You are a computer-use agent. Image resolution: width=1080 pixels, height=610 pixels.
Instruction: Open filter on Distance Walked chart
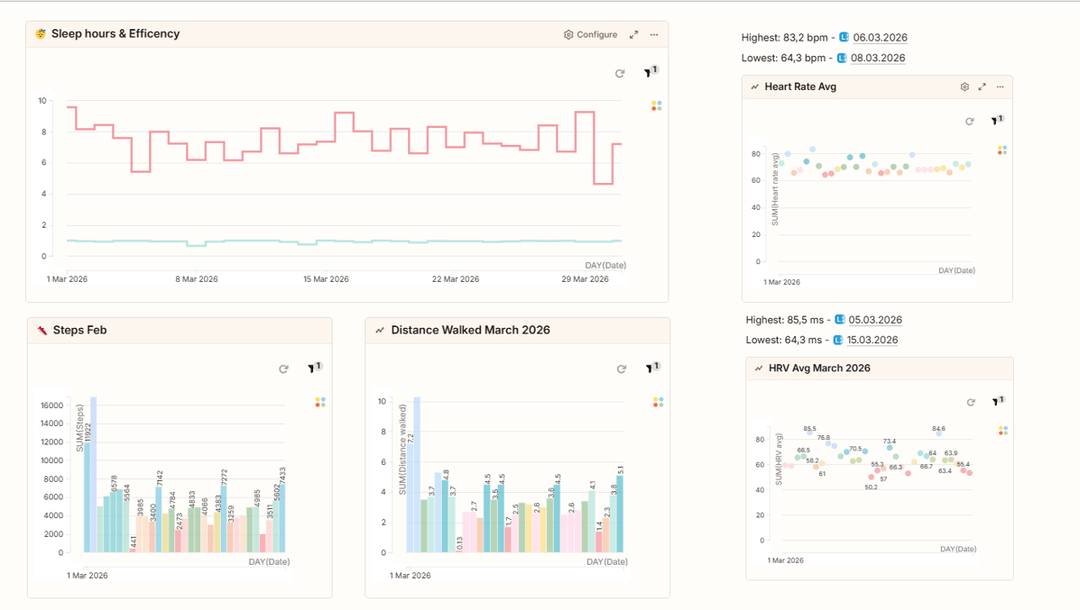[650, 369]
